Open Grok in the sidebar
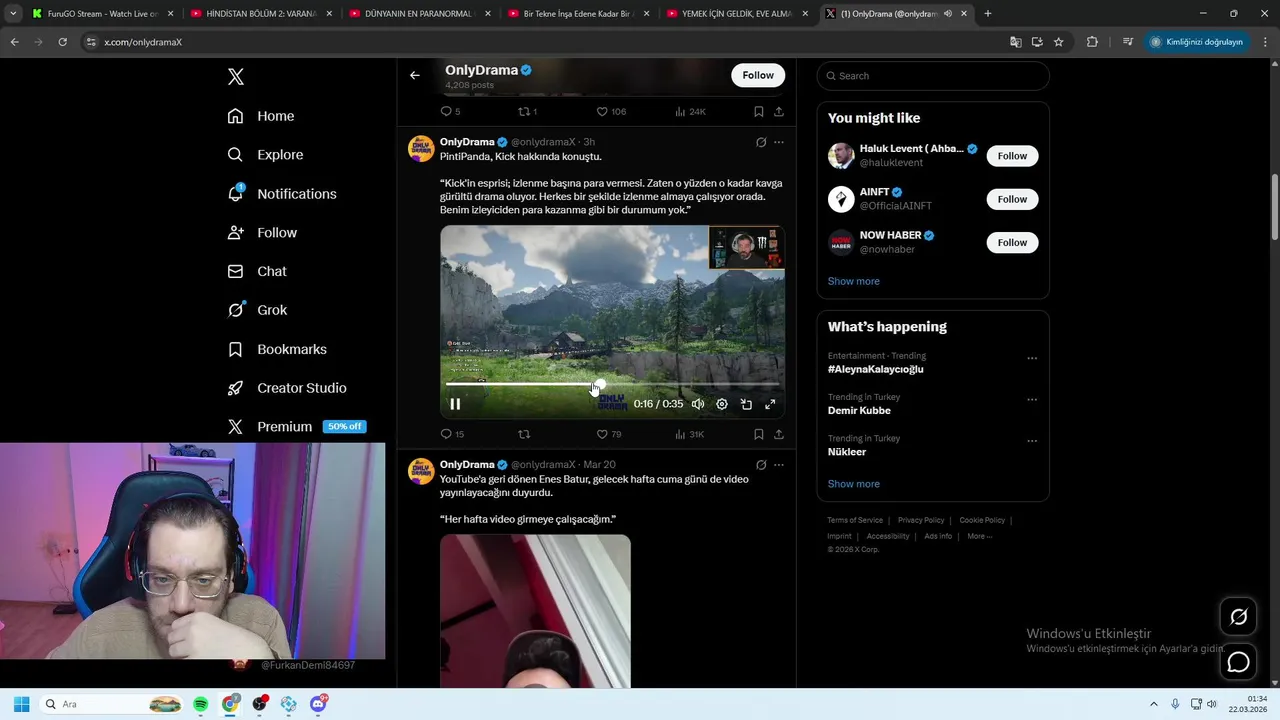Image resolution: width=1280 pixels, height=720 pixels. pyautogui.click(x=257, y=310)
